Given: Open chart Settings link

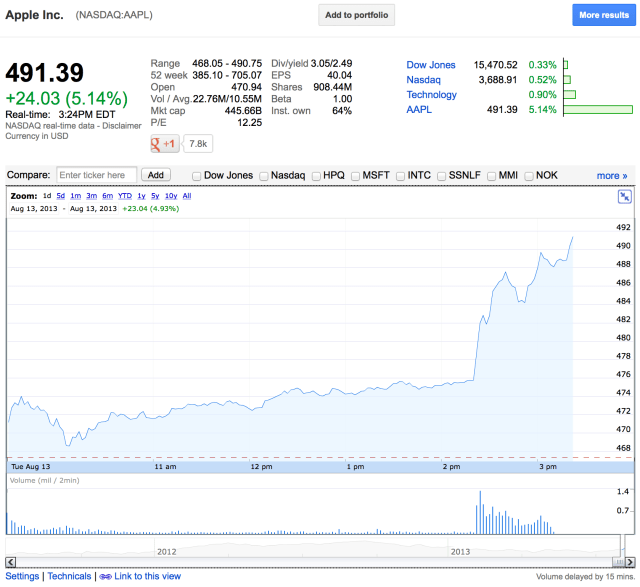Looking at the screenshot, I should point(22,576).
